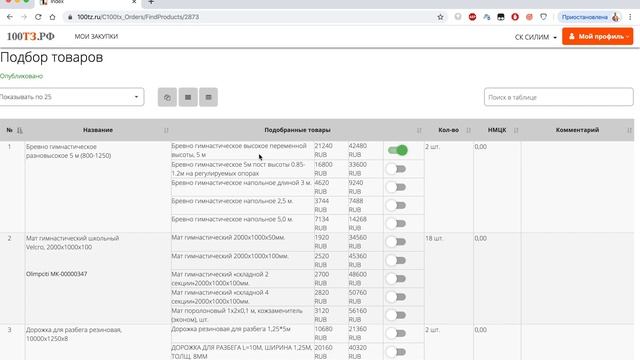This screenshot has width=640, height=360.
Task: Bookmark this page with the star icon
Action: [440, 17]
